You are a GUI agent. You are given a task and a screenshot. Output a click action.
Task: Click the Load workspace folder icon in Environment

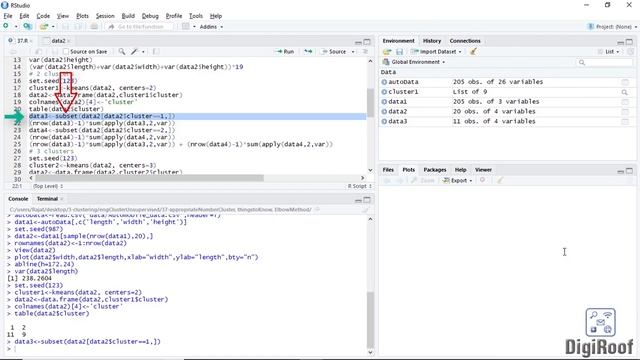(x=387, y=52)
